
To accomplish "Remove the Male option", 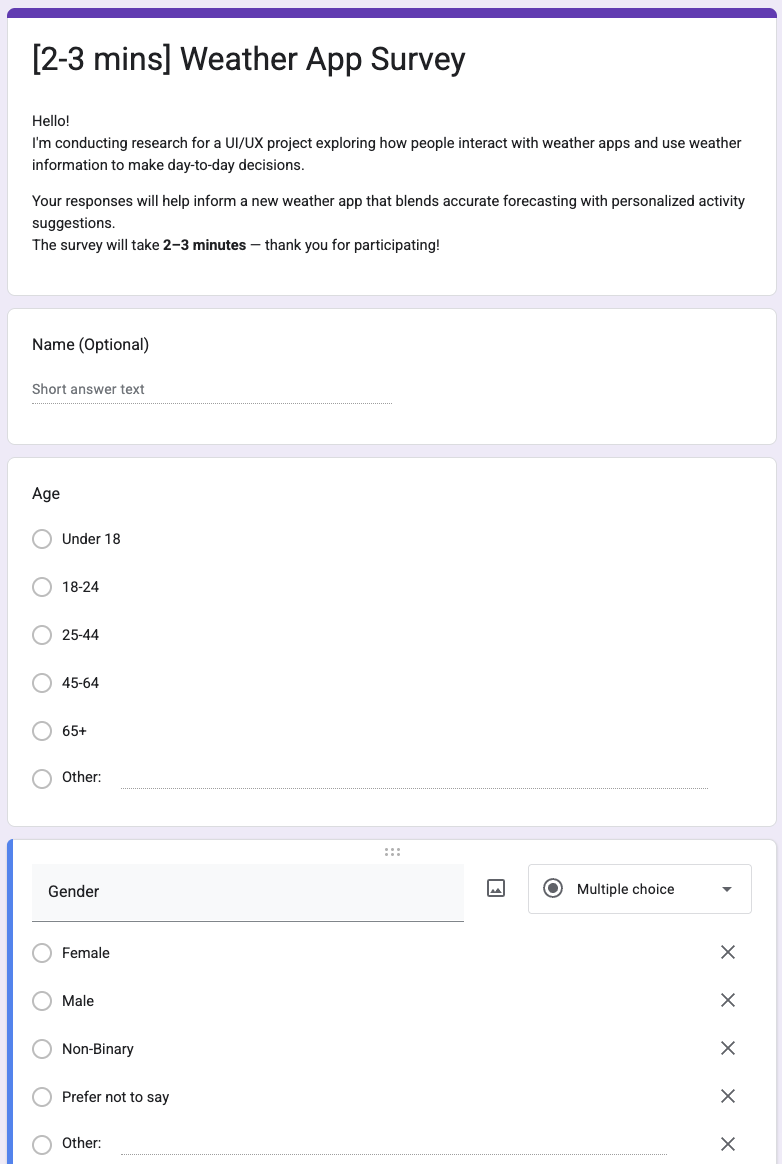I will (728, 1000).
